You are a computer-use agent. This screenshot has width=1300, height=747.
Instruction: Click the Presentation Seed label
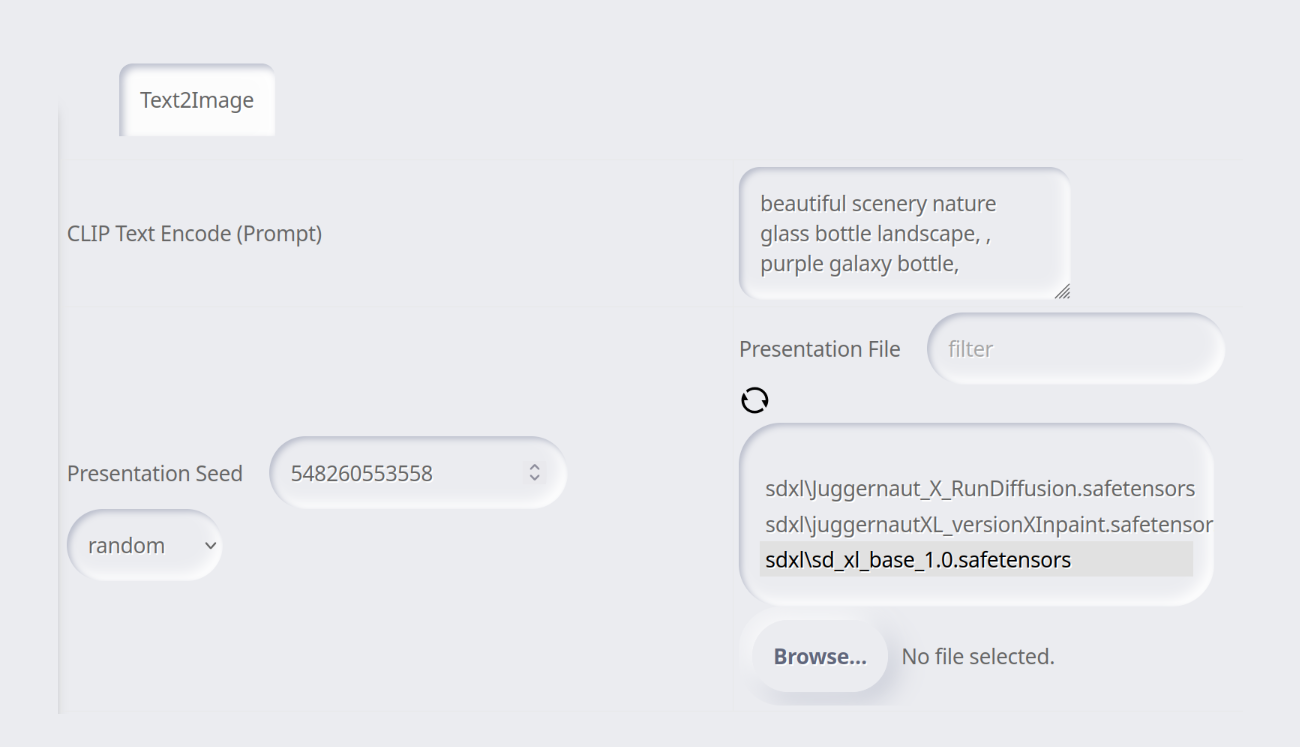(x=155, y=473)
